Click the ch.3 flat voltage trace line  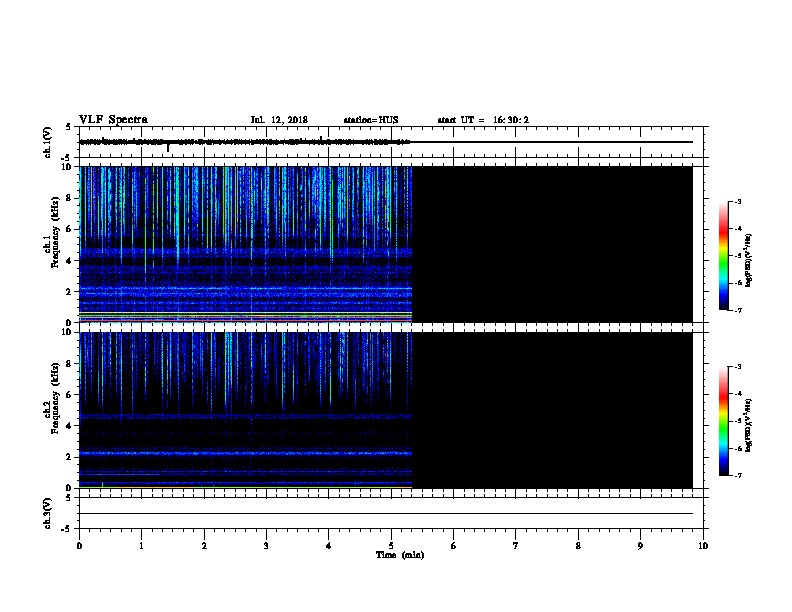pos(386,514)
